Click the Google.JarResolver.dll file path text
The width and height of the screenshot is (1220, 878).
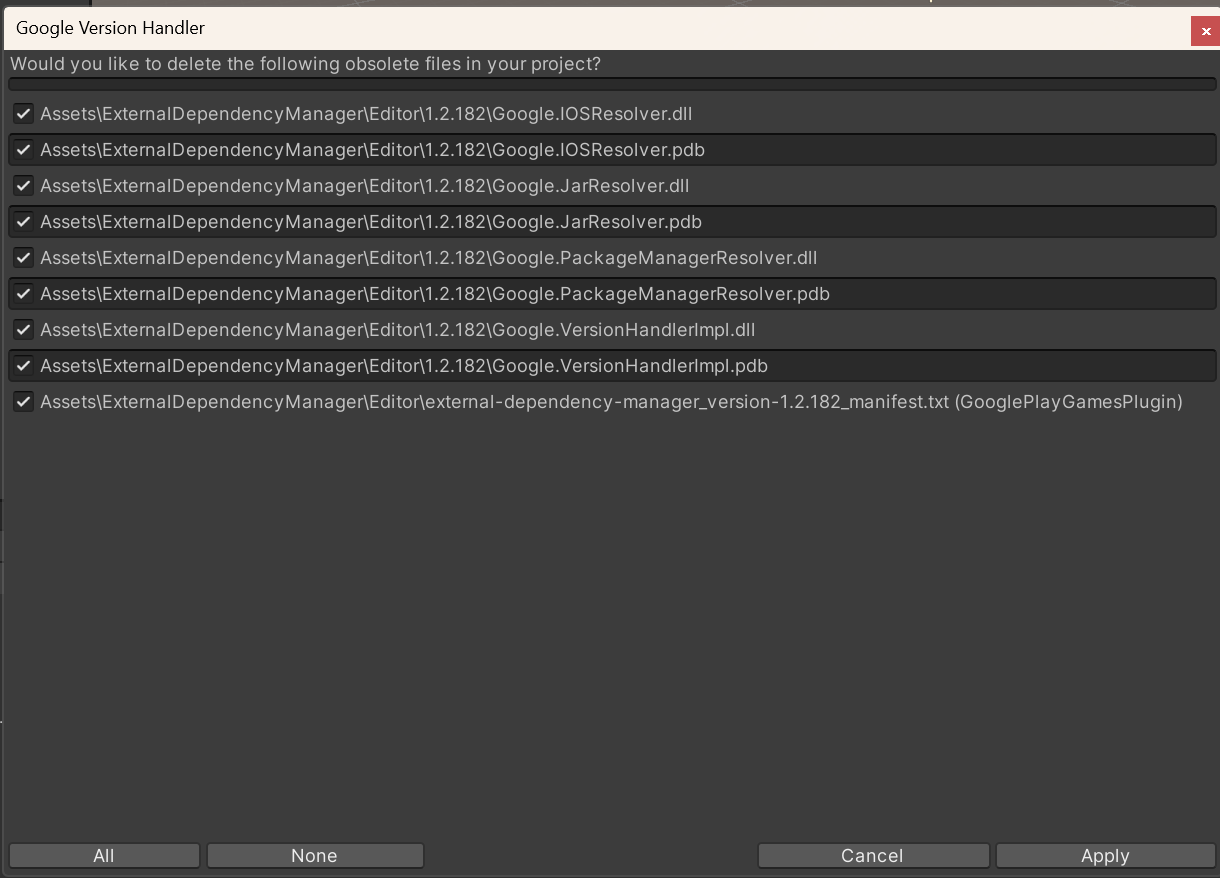tap(365, 186)
